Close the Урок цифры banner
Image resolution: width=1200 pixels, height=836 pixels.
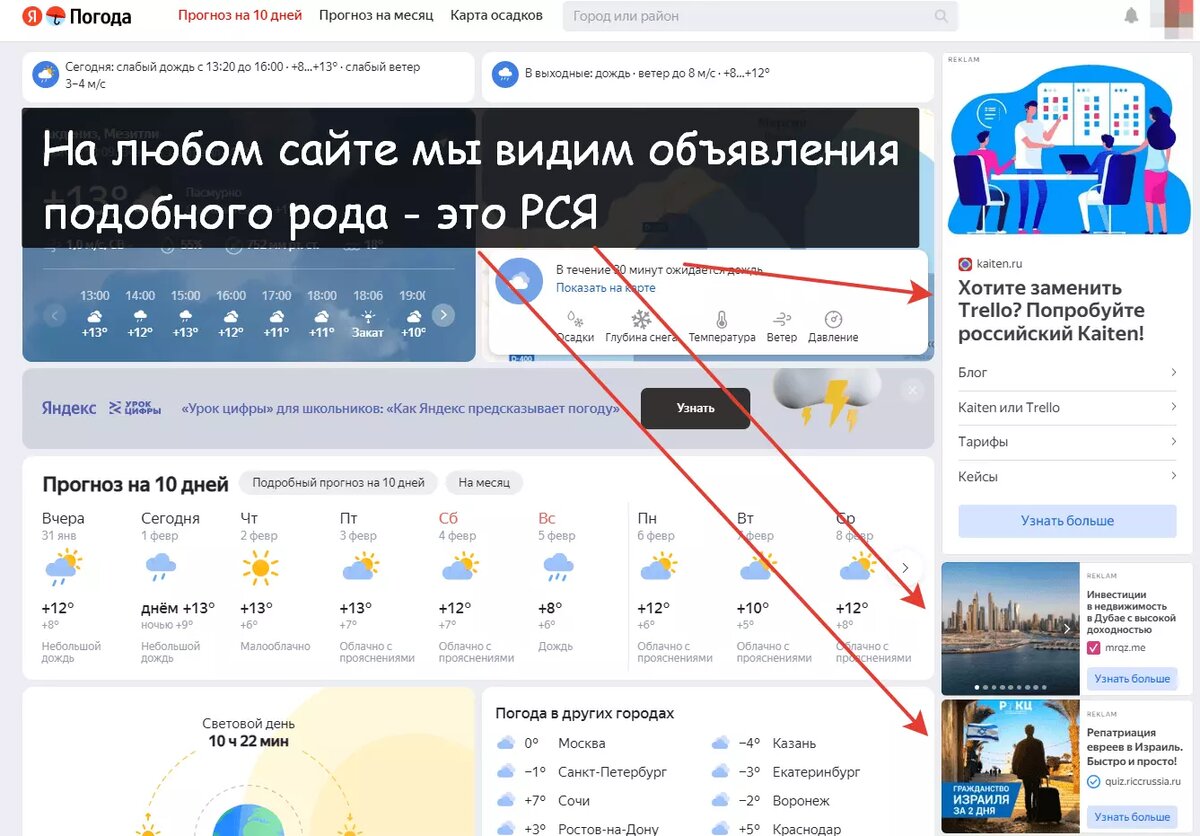click(x=910, y=391)
